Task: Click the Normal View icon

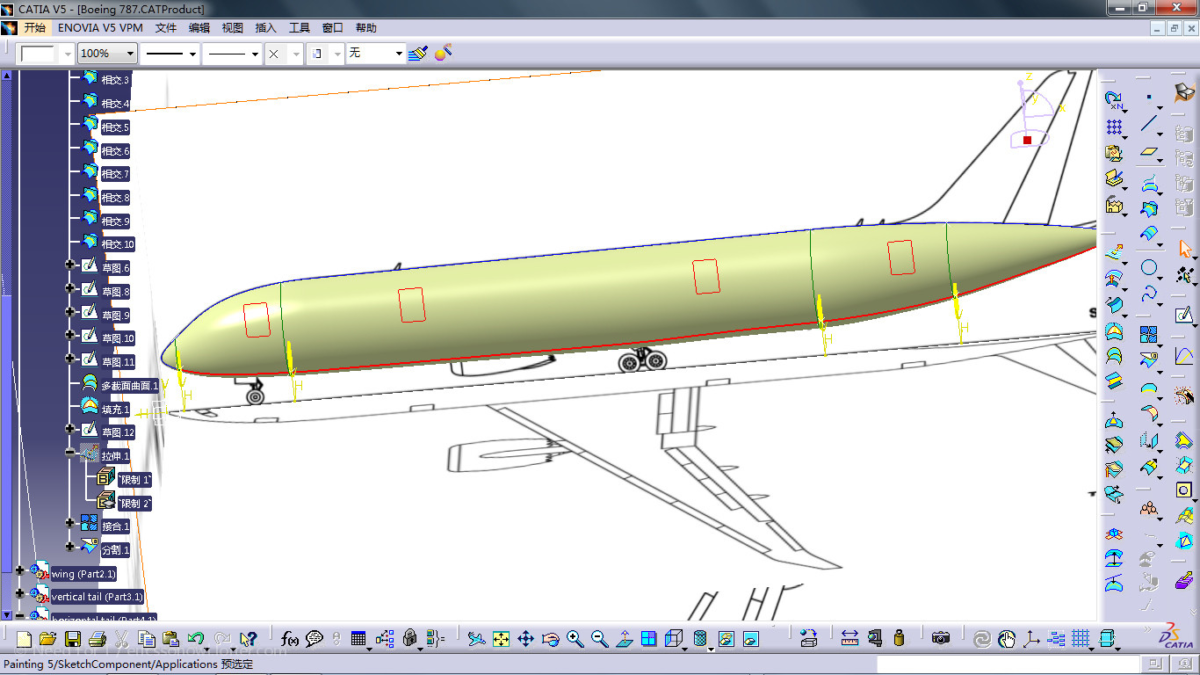Action: [x=624, y=639]
